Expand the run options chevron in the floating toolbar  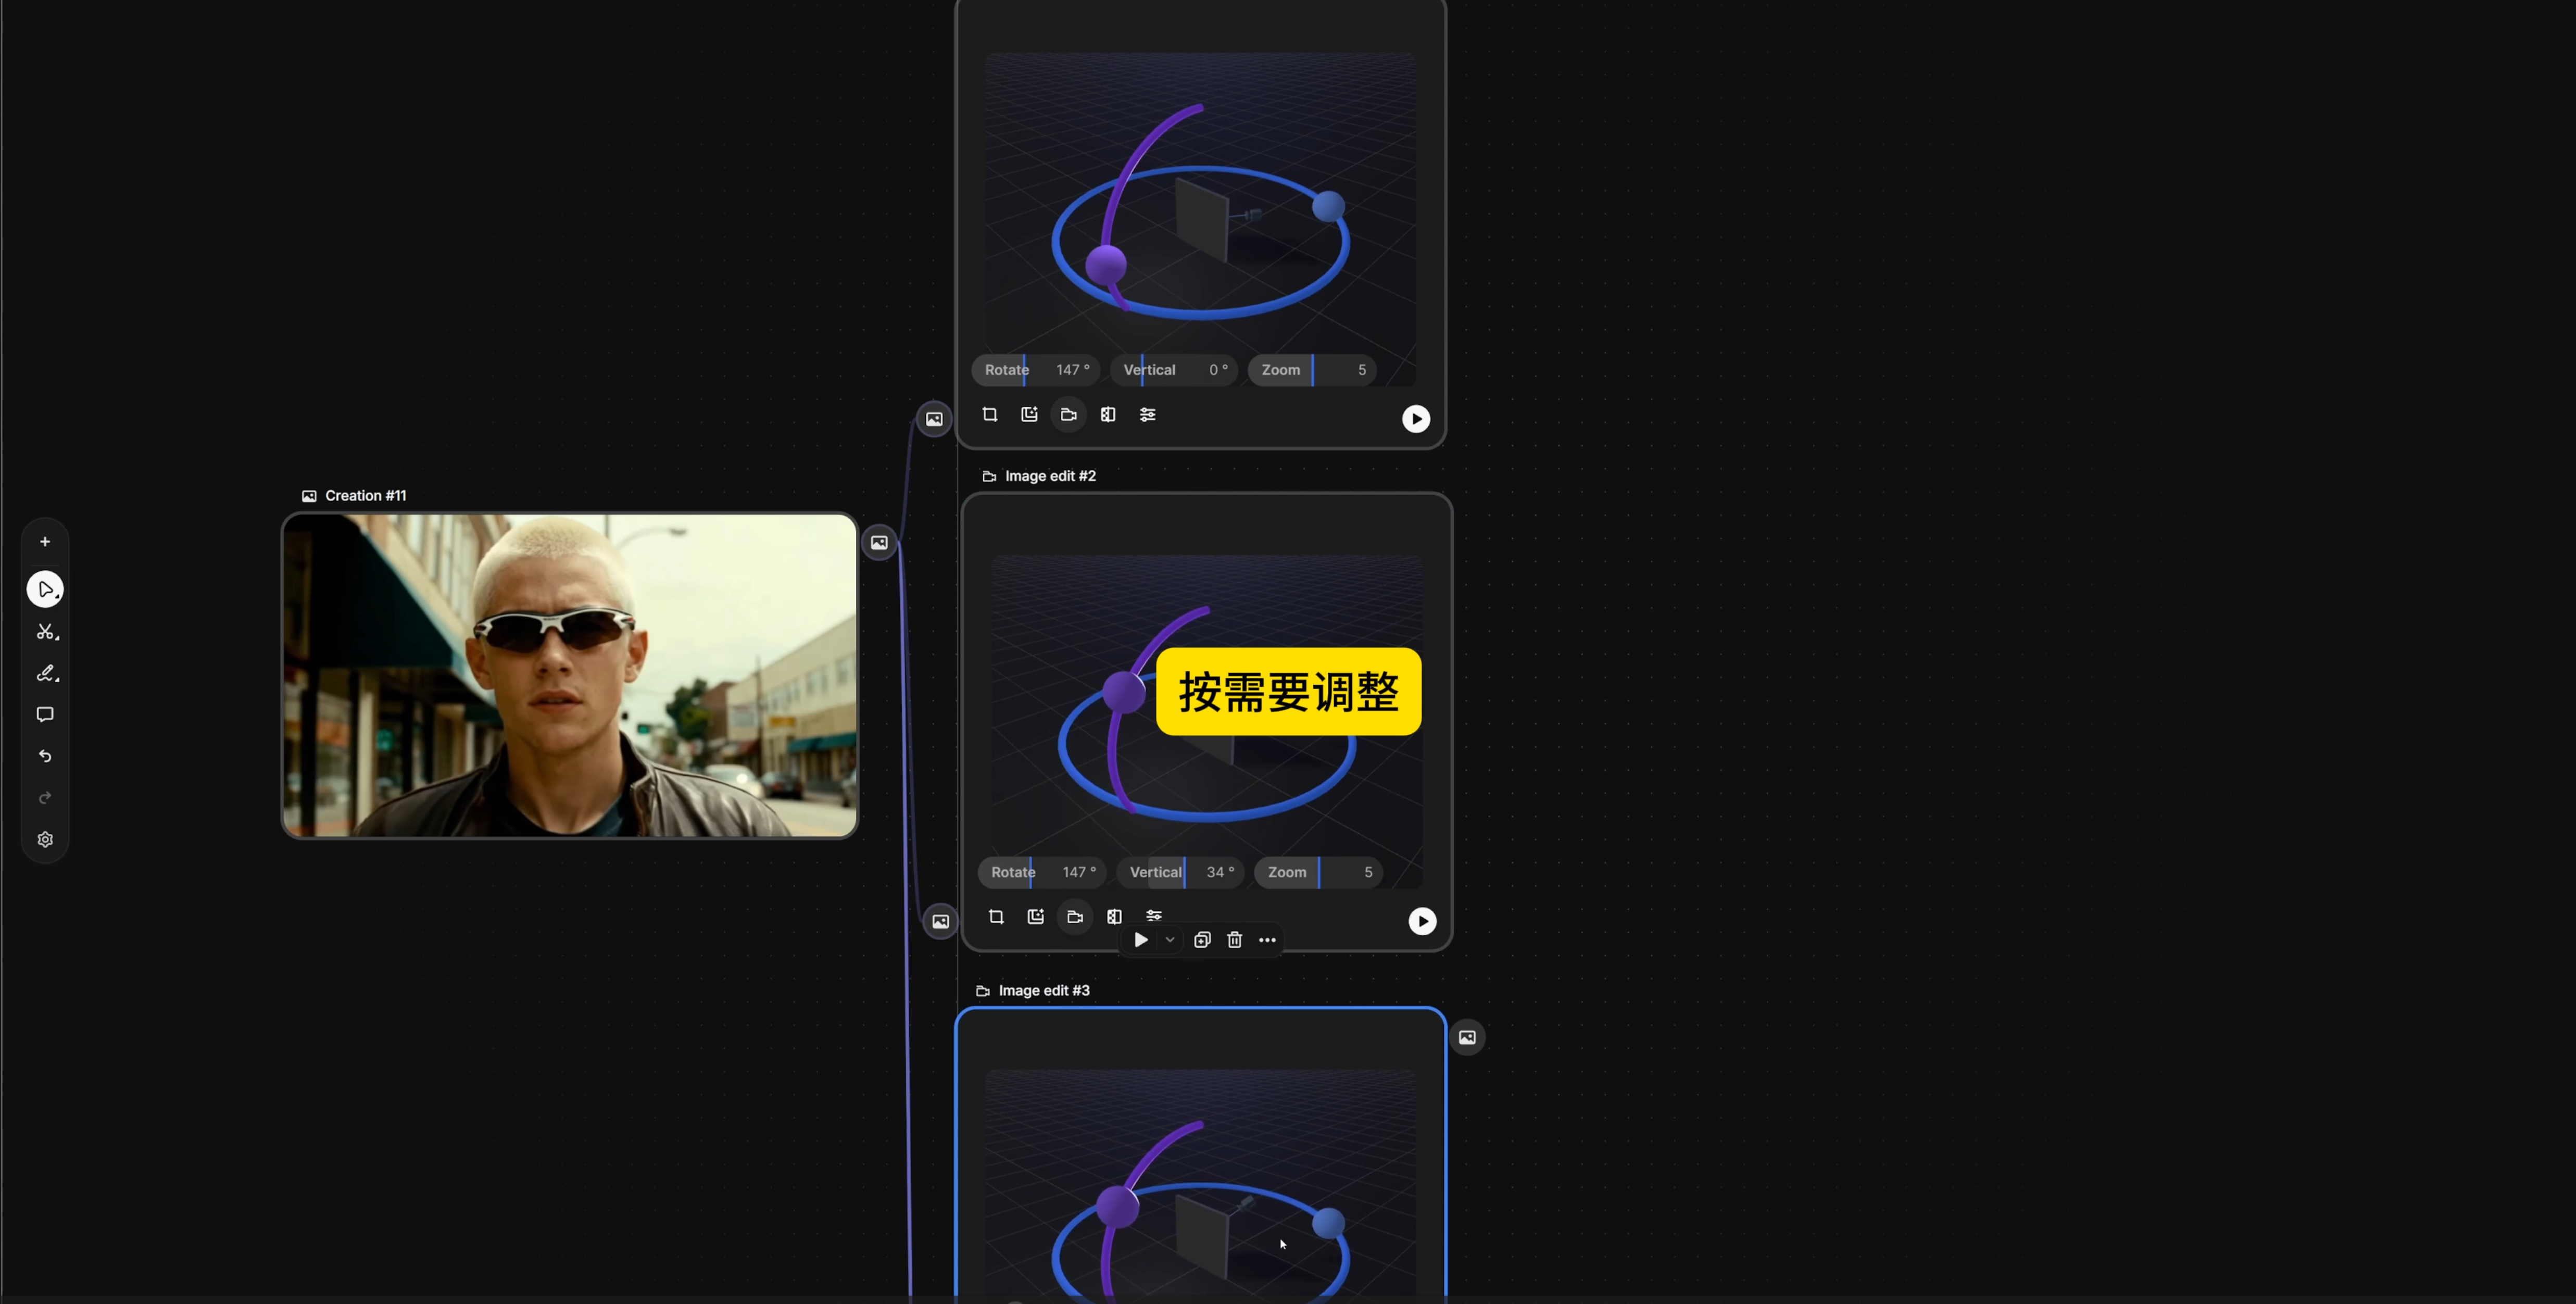pyautogui.click(x=1170, y=940)
